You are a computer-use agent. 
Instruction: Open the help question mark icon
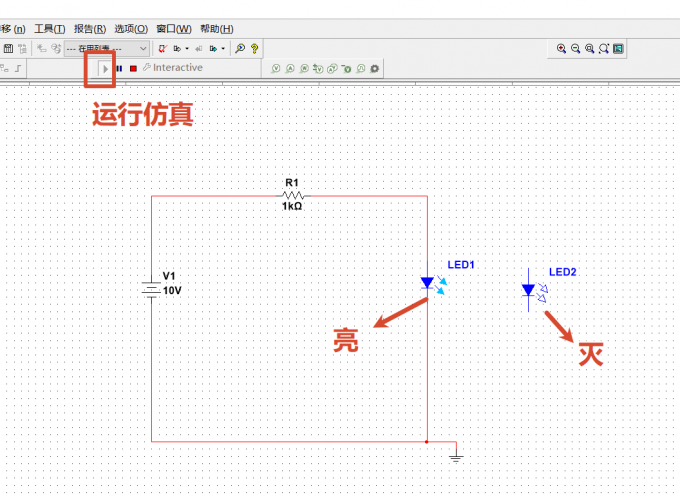[255, 49]
